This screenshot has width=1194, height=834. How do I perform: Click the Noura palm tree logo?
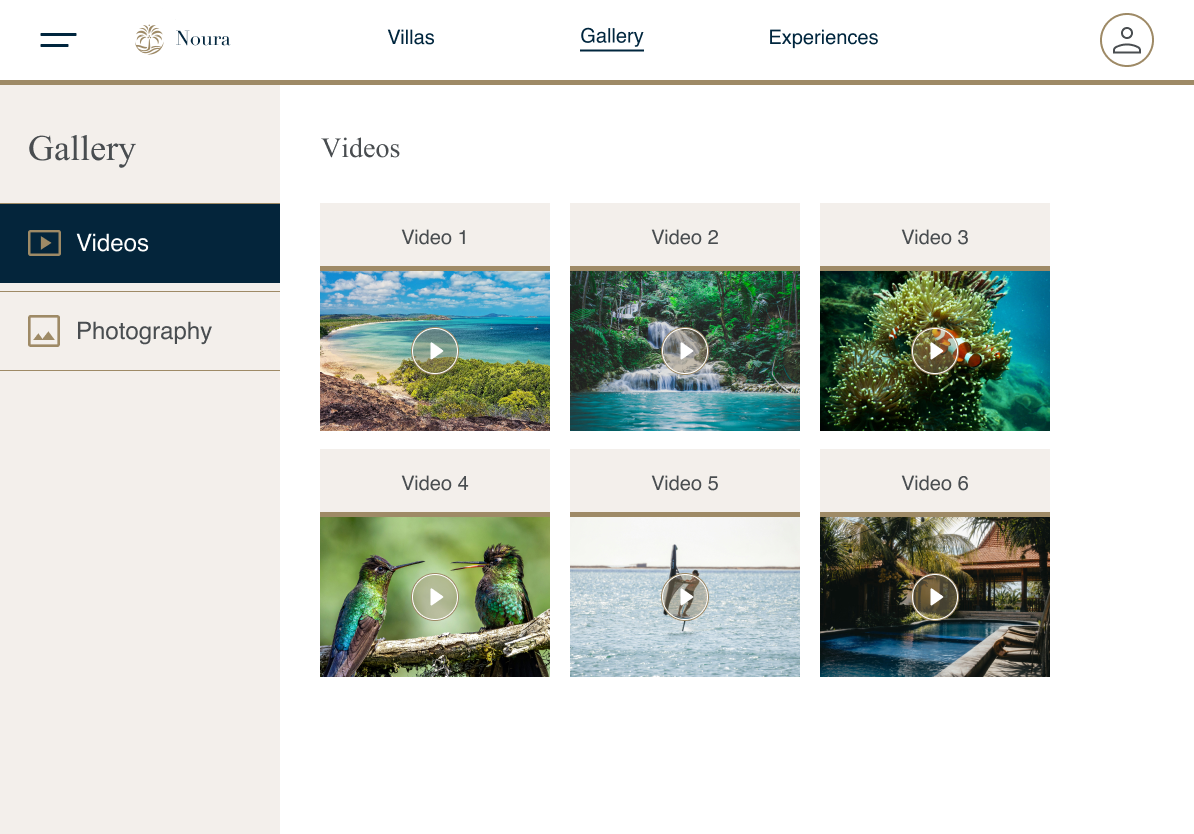pyautogui.click(x=149, y=40)
